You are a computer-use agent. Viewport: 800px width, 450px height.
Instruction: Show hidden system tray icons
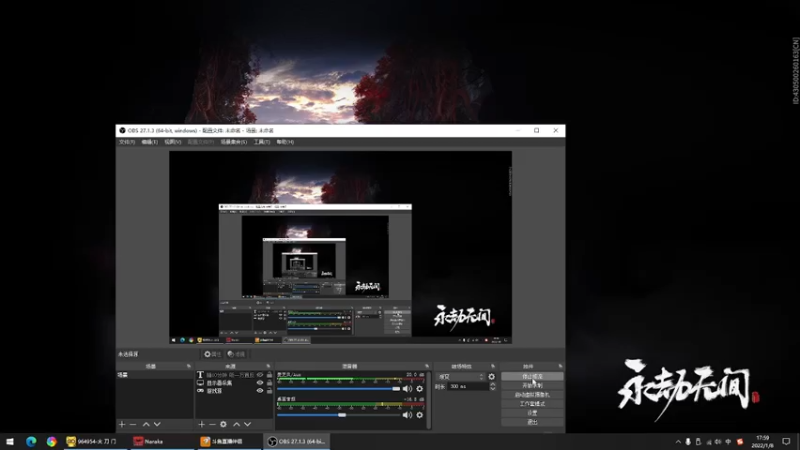click(678, 442)
